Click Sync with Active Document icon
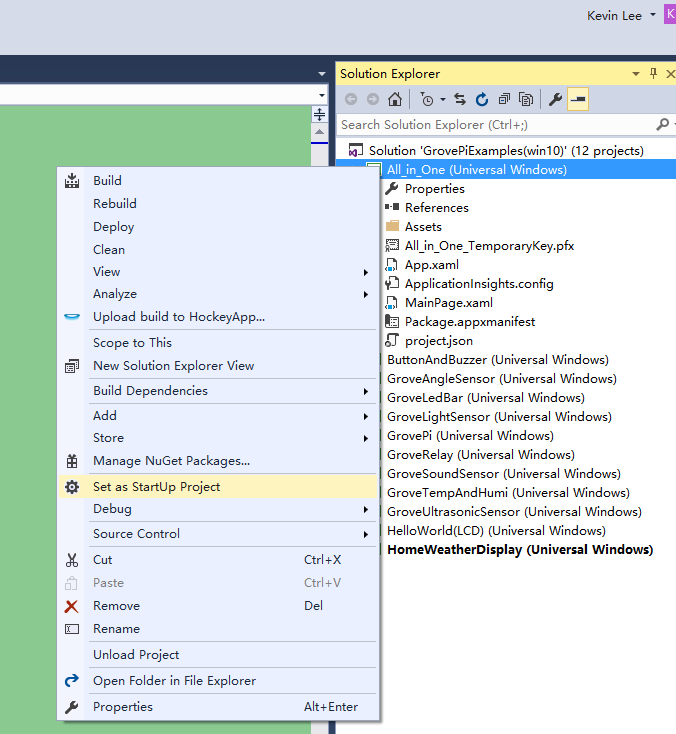The width and height of the screenshot is (676, 734). click(x=460, y=99)
